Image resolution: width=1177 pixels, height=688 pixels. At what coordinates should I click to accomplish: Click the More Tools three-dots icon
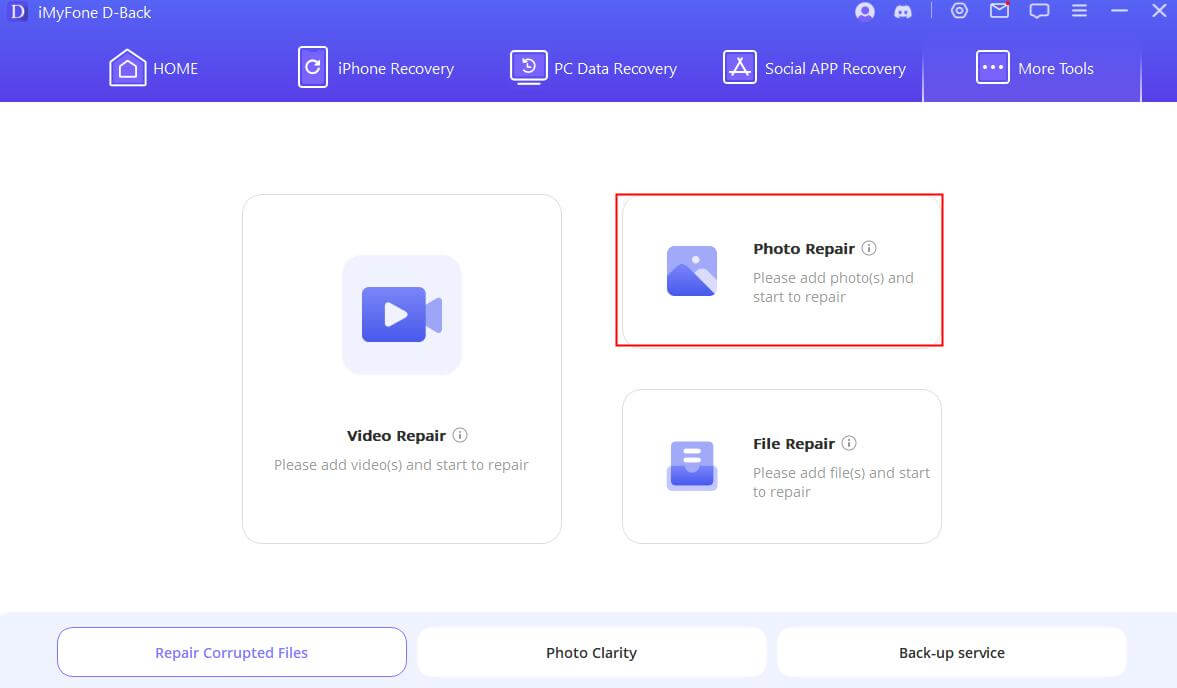pos(992,68)
